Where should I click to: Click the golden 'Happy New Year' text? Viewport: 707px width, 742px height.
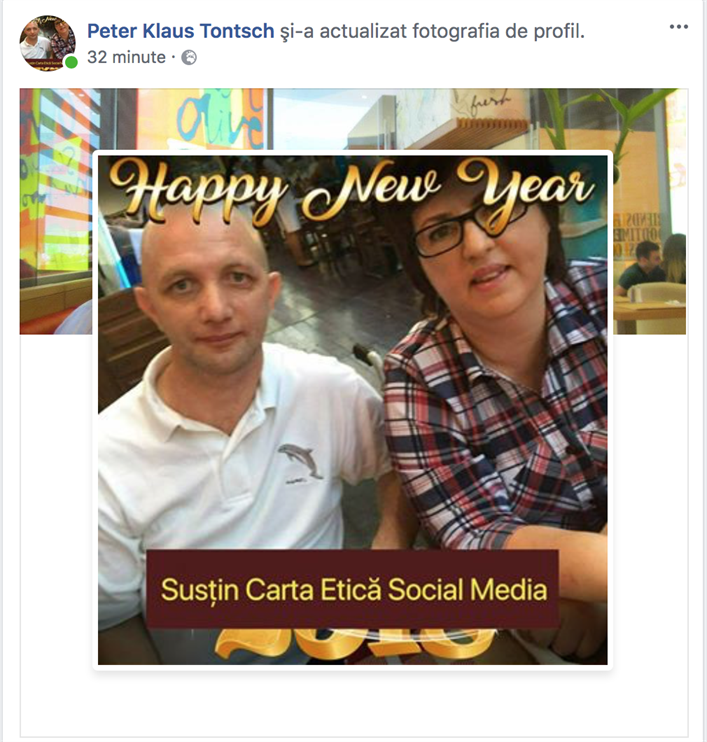coord(350,190)
